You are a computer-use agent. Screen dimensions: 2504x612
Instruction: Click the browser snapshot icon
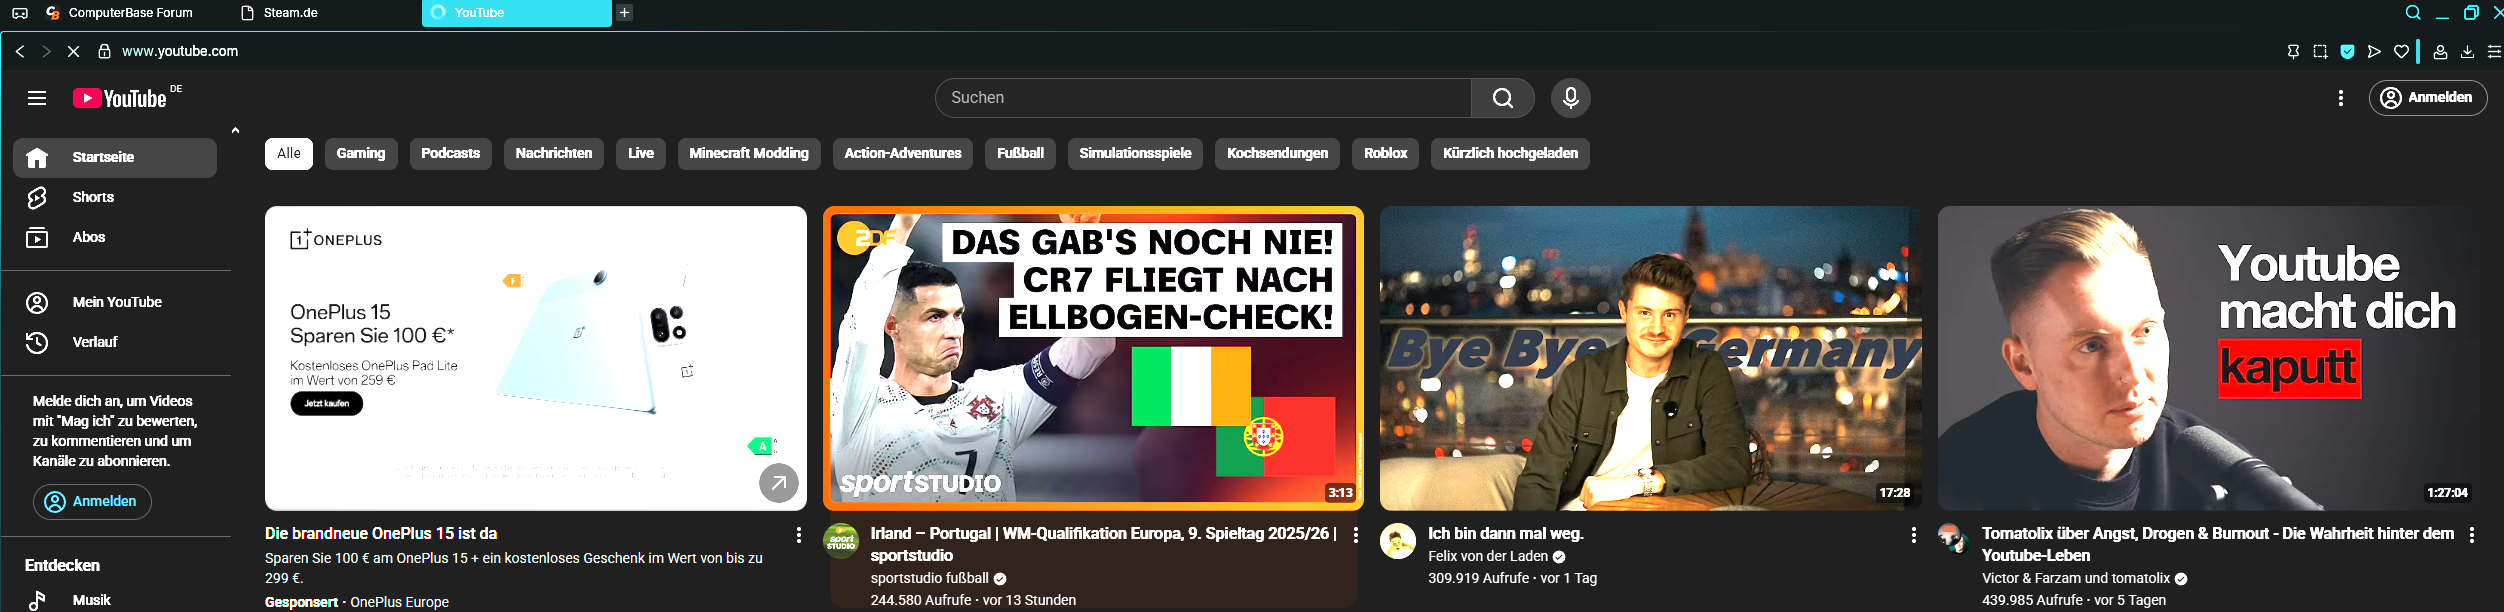[x=2320, y=52]
